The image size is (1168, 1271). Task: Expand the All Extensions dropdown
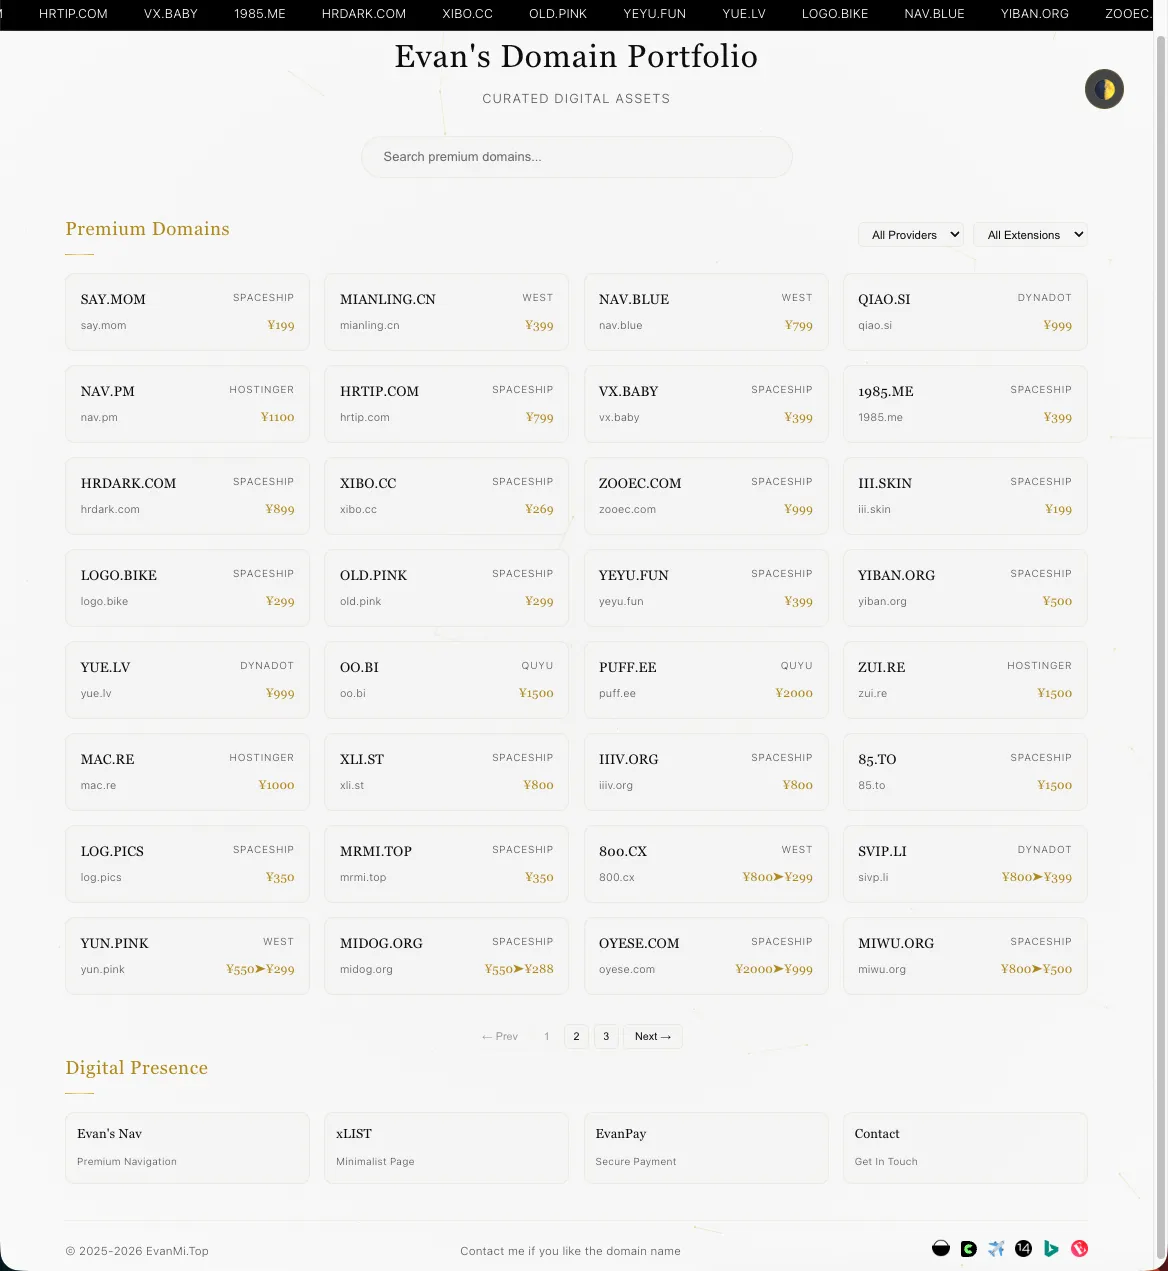pyautogui.click(x=1030, y=235)
